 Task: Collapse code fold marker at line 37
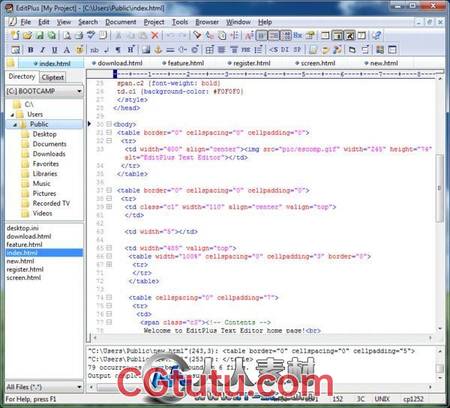click(x=109, y=190)
